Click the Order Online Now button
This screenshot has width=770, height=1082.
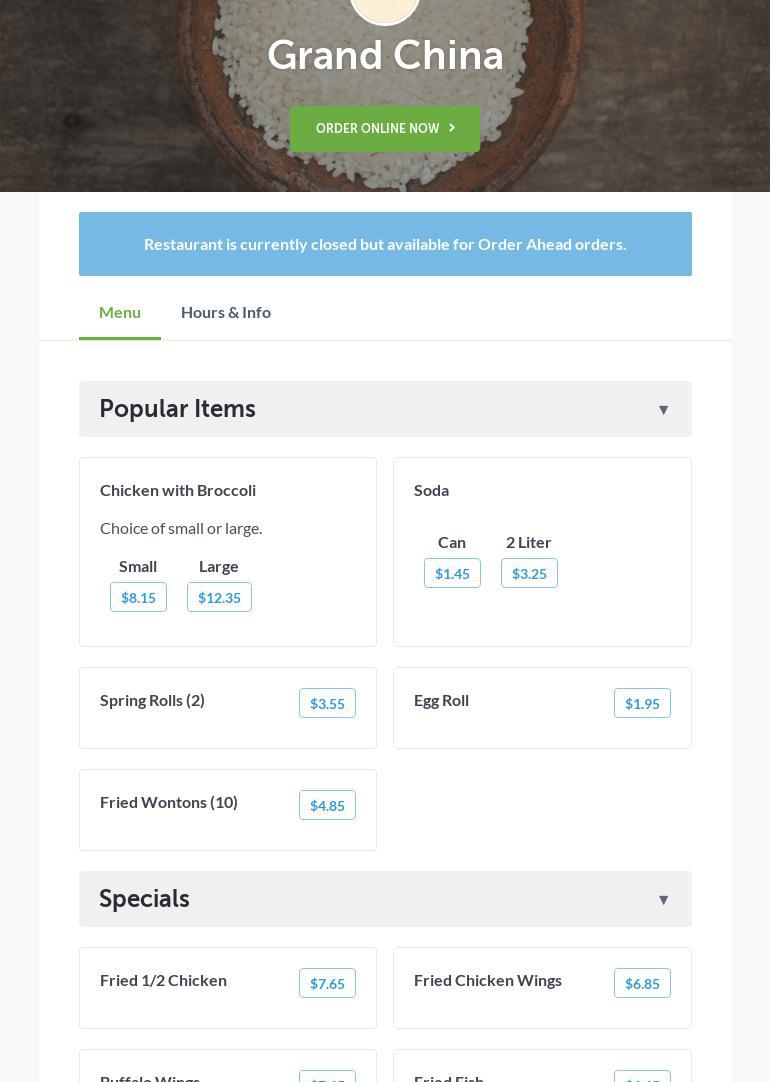pyautogui.click(x=385, y=129)
